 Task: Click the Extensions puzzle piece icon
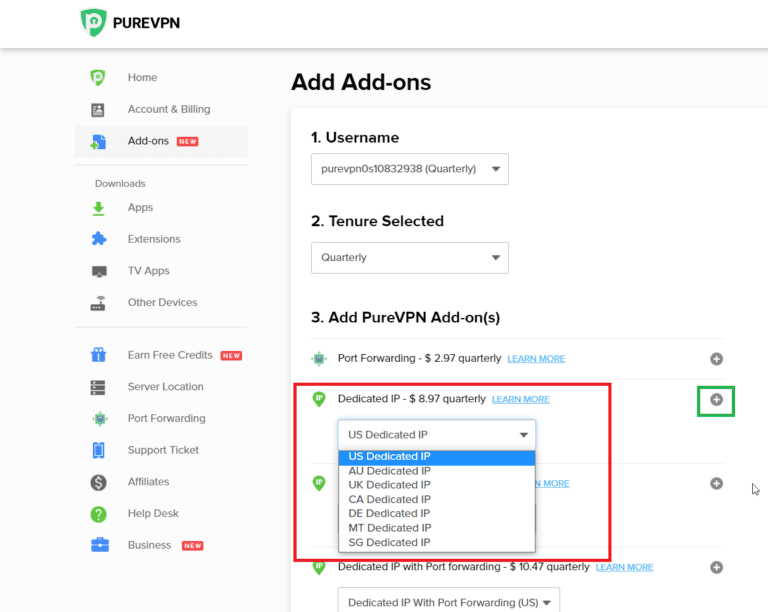pyautogui.click(x=98, y=239)
